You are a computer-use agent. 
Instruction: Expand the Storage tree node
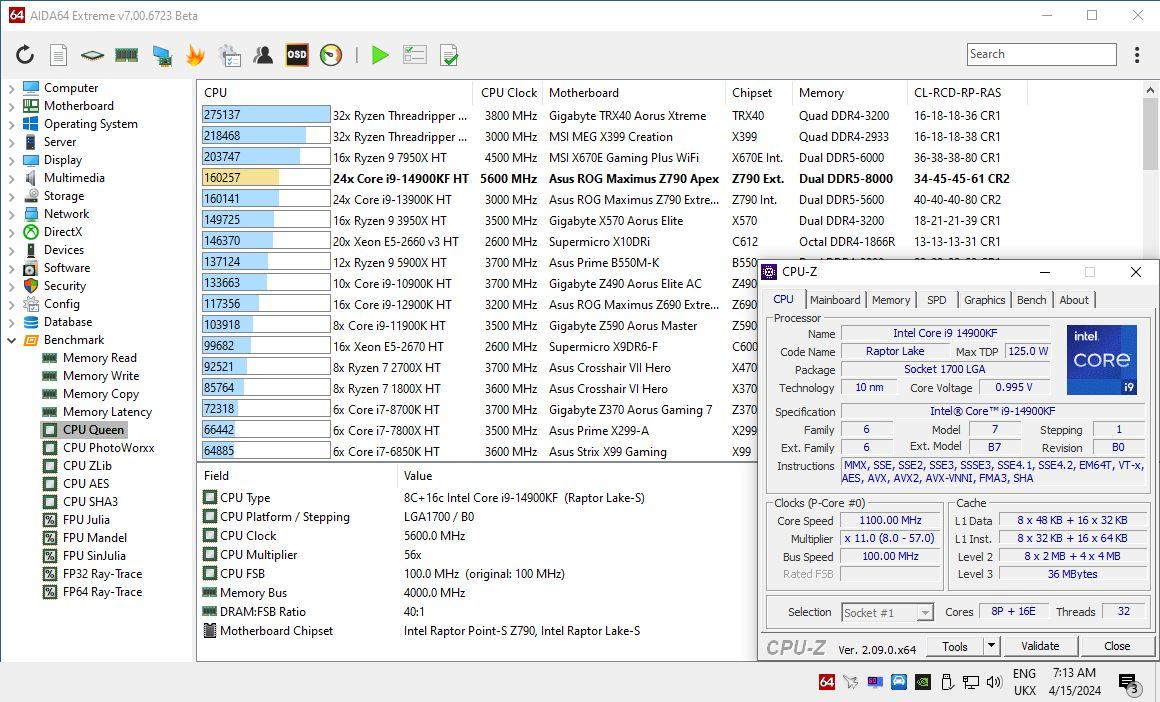11,196
